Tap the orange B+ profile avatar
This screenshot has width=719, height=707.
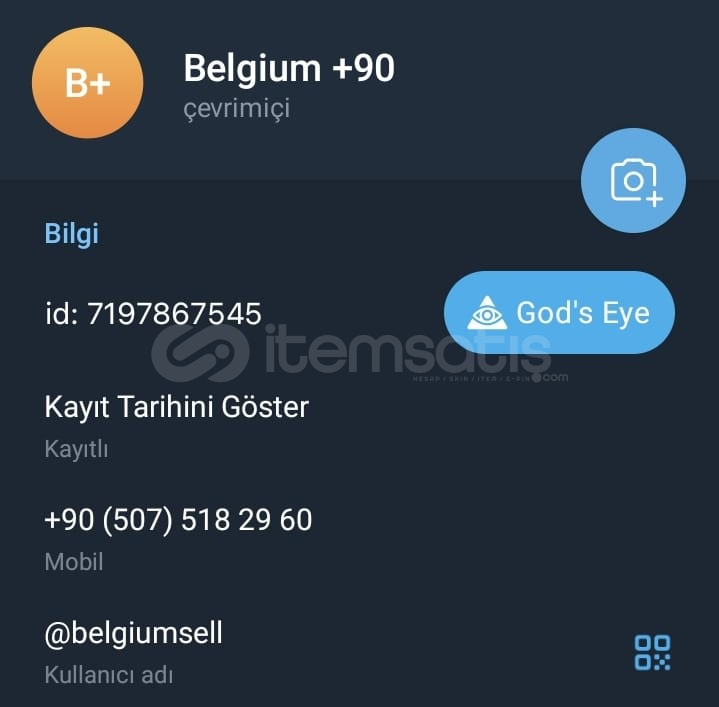coord(88,83)
